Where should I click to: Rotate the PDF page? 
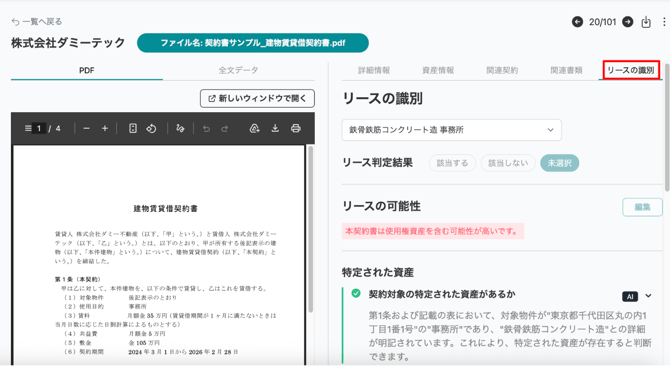151,128
